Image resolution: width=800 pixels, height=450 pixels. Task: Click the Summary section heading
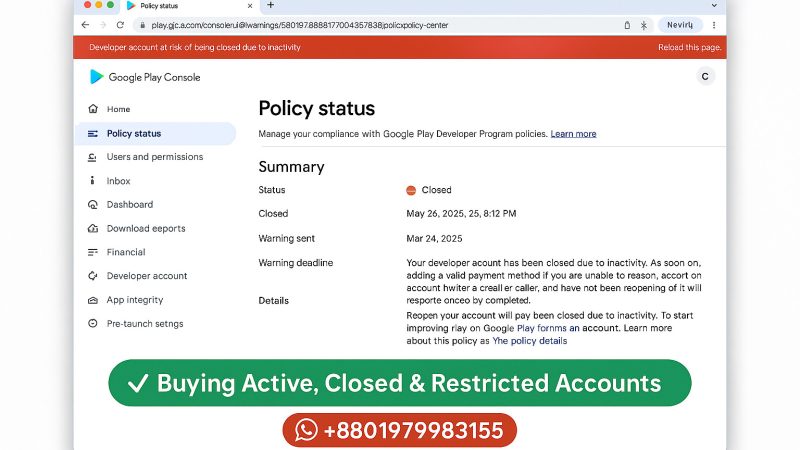pyautogui.click(x=291, y=167)
